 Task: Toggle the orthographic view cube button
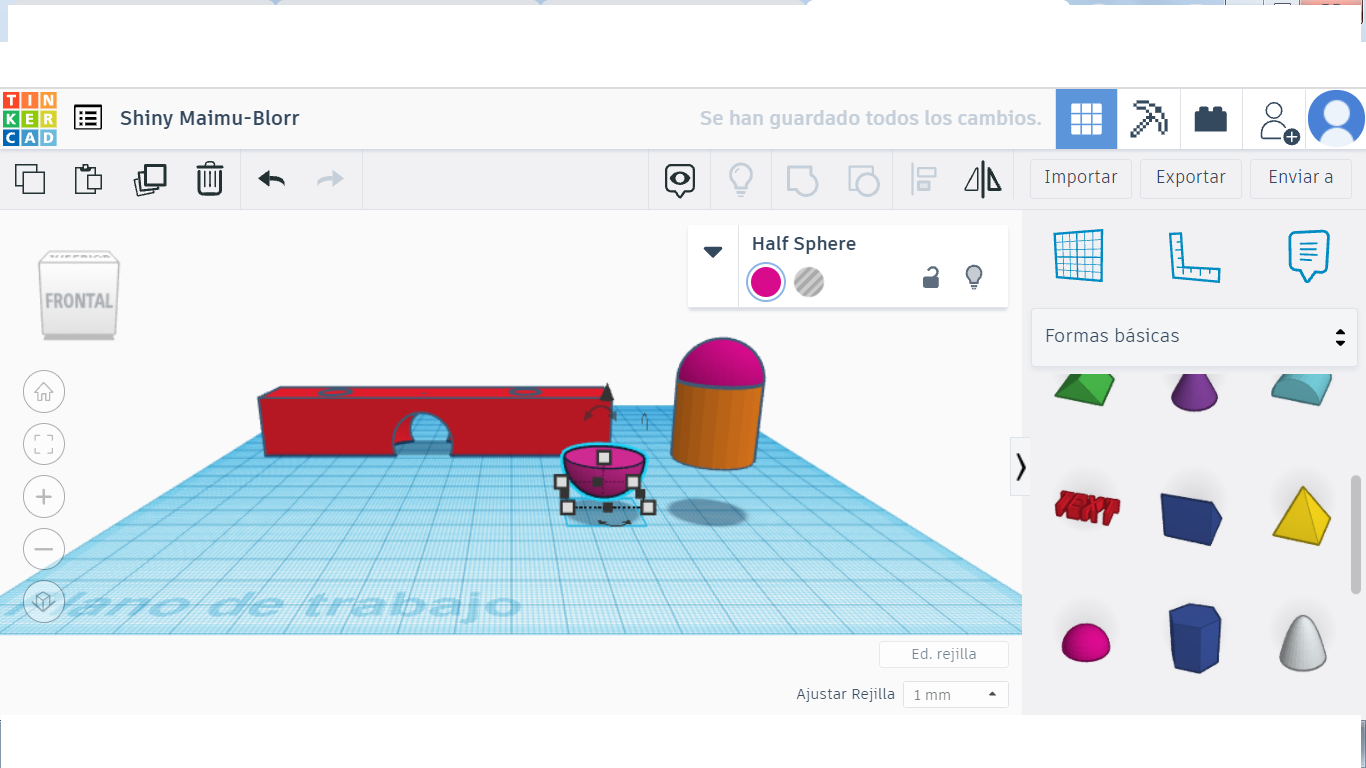pyautogui.click(x=44, y=601)
